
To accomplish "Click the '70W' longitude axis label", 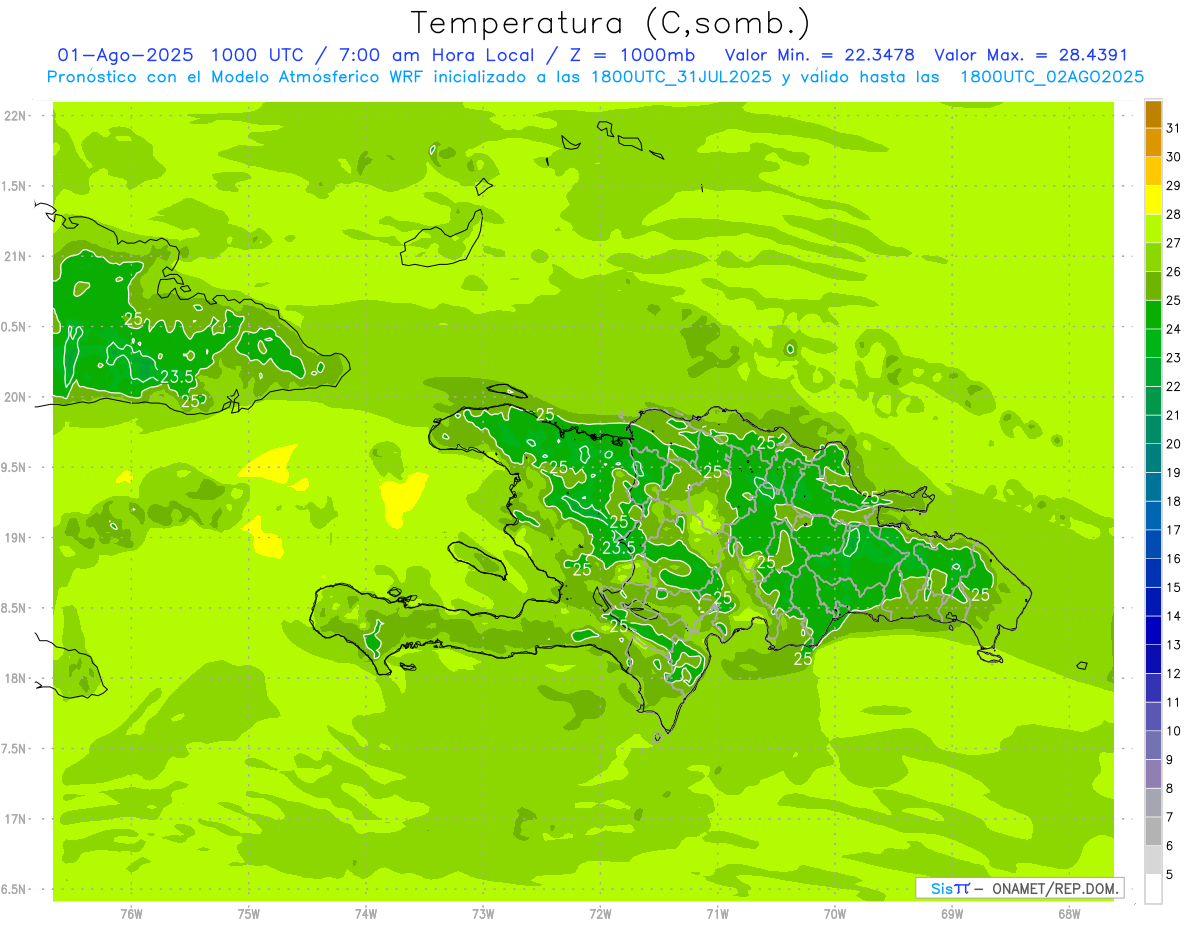I will tap(835, 914).
